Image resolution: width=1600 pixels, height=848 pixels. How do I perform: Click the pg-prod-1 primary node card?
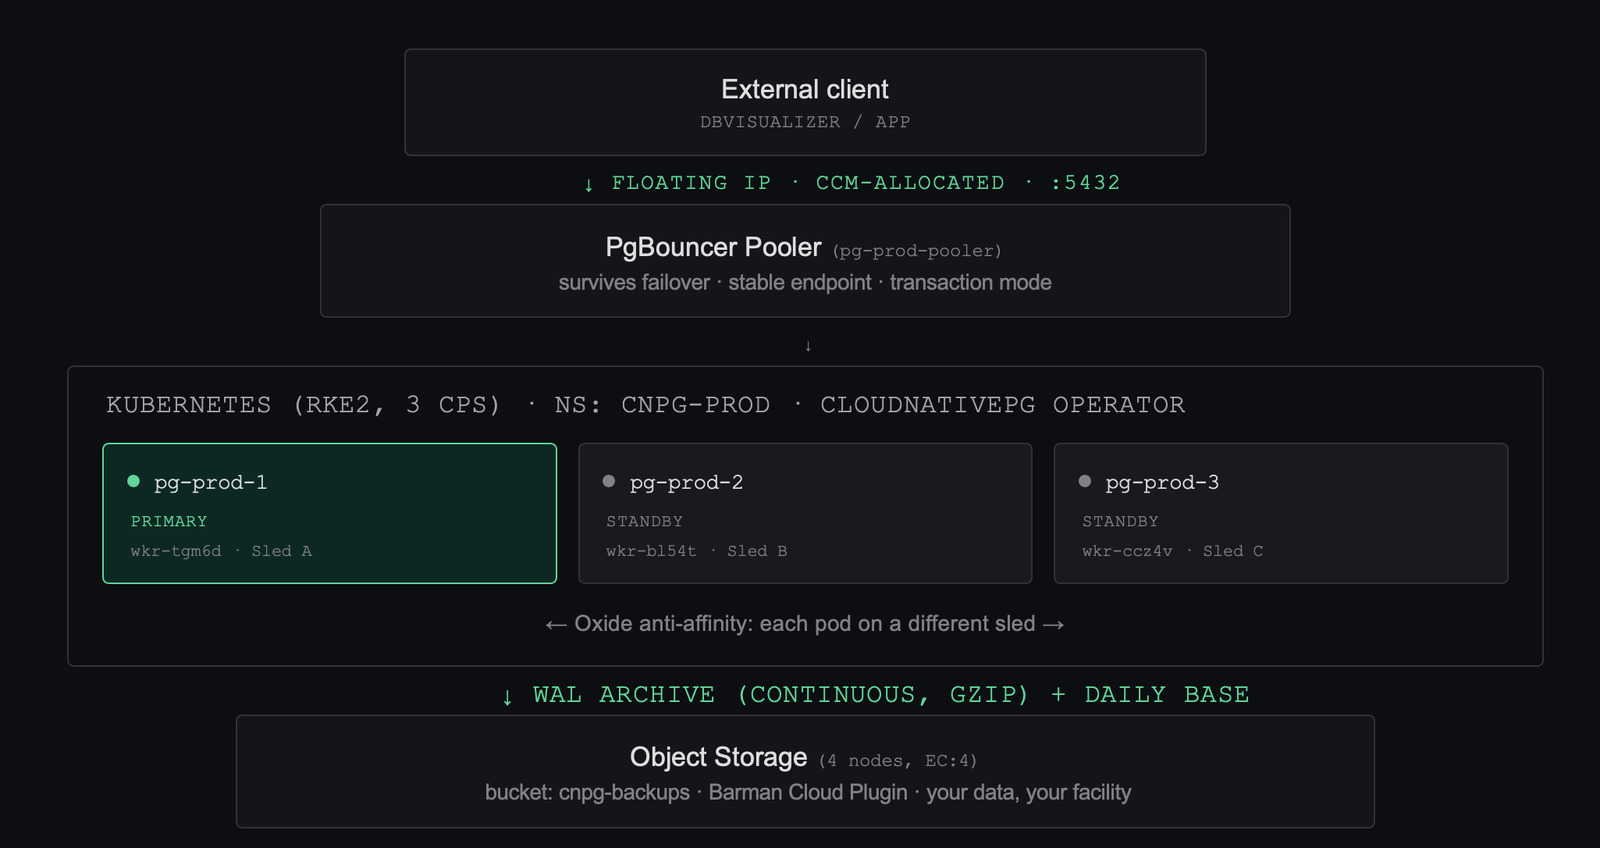pyautogui.click(x=329, y=513)
